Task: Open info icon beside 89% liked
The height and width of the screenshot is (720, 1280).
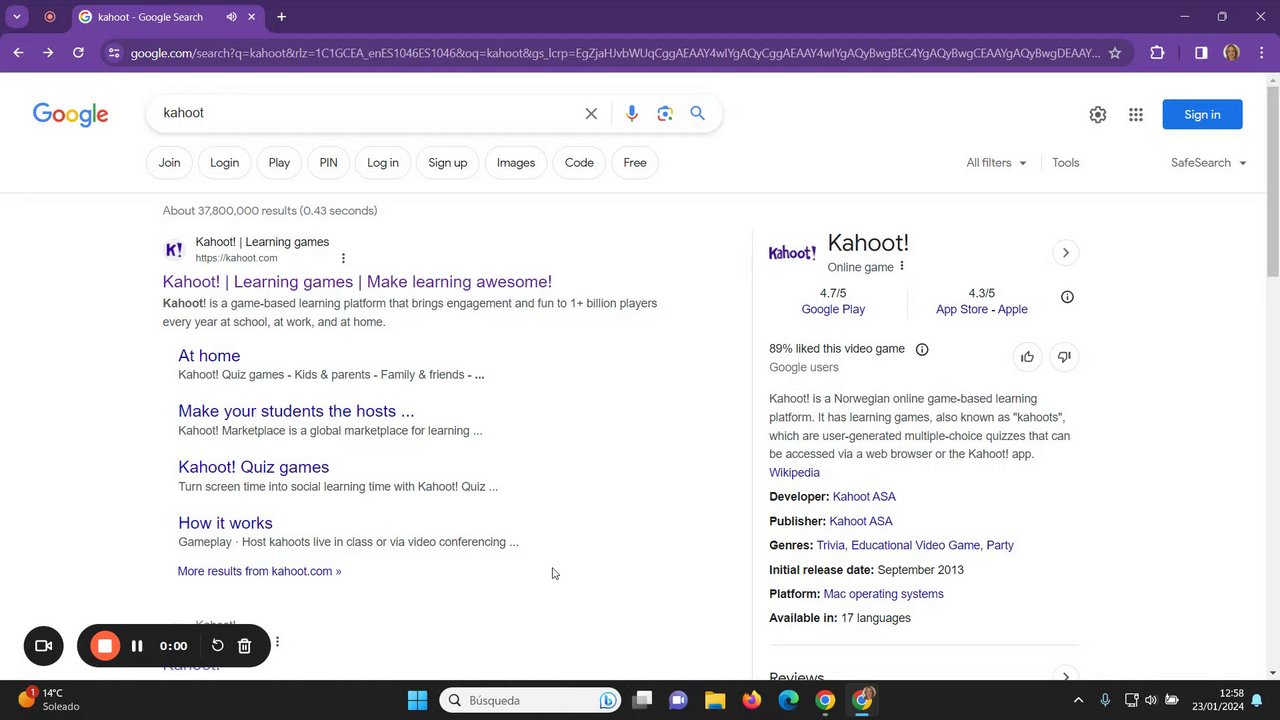Action: [x=922, y=349]
